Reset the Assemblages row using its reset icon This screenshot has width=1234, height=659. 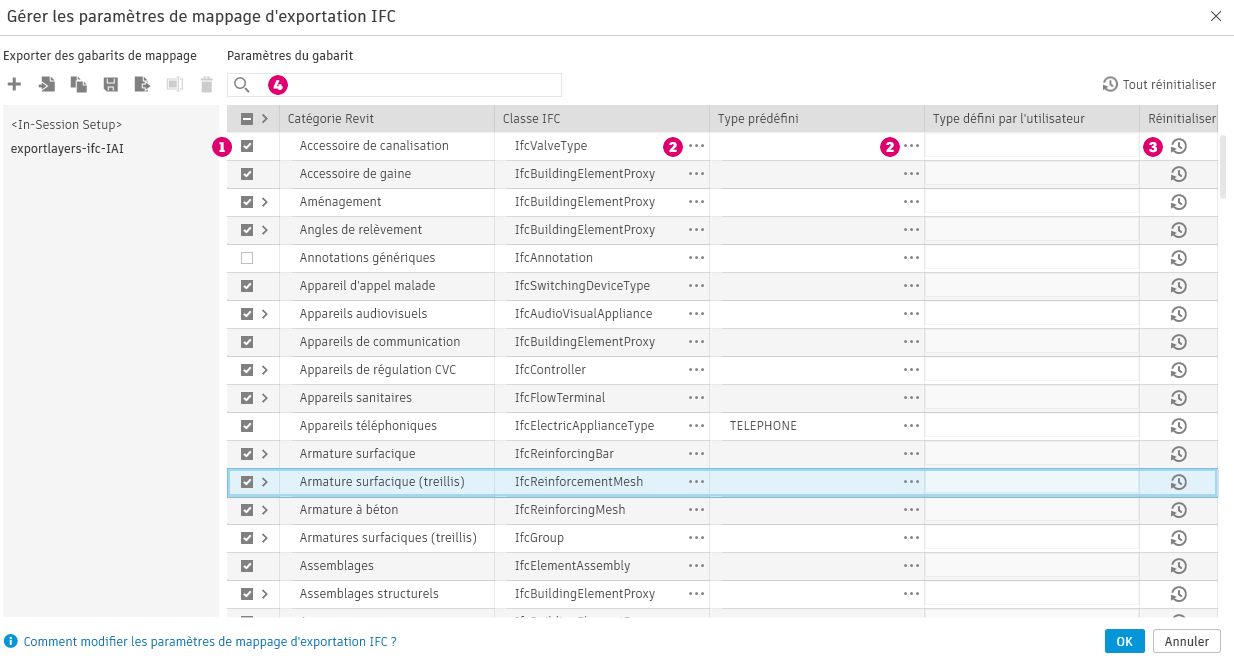(x=1179, y=566)
